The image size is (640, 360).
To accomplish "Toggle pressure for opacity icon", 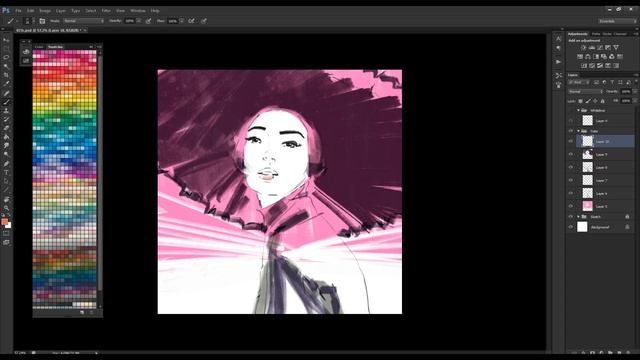I will pyautogui.click(x=149, y=21).
